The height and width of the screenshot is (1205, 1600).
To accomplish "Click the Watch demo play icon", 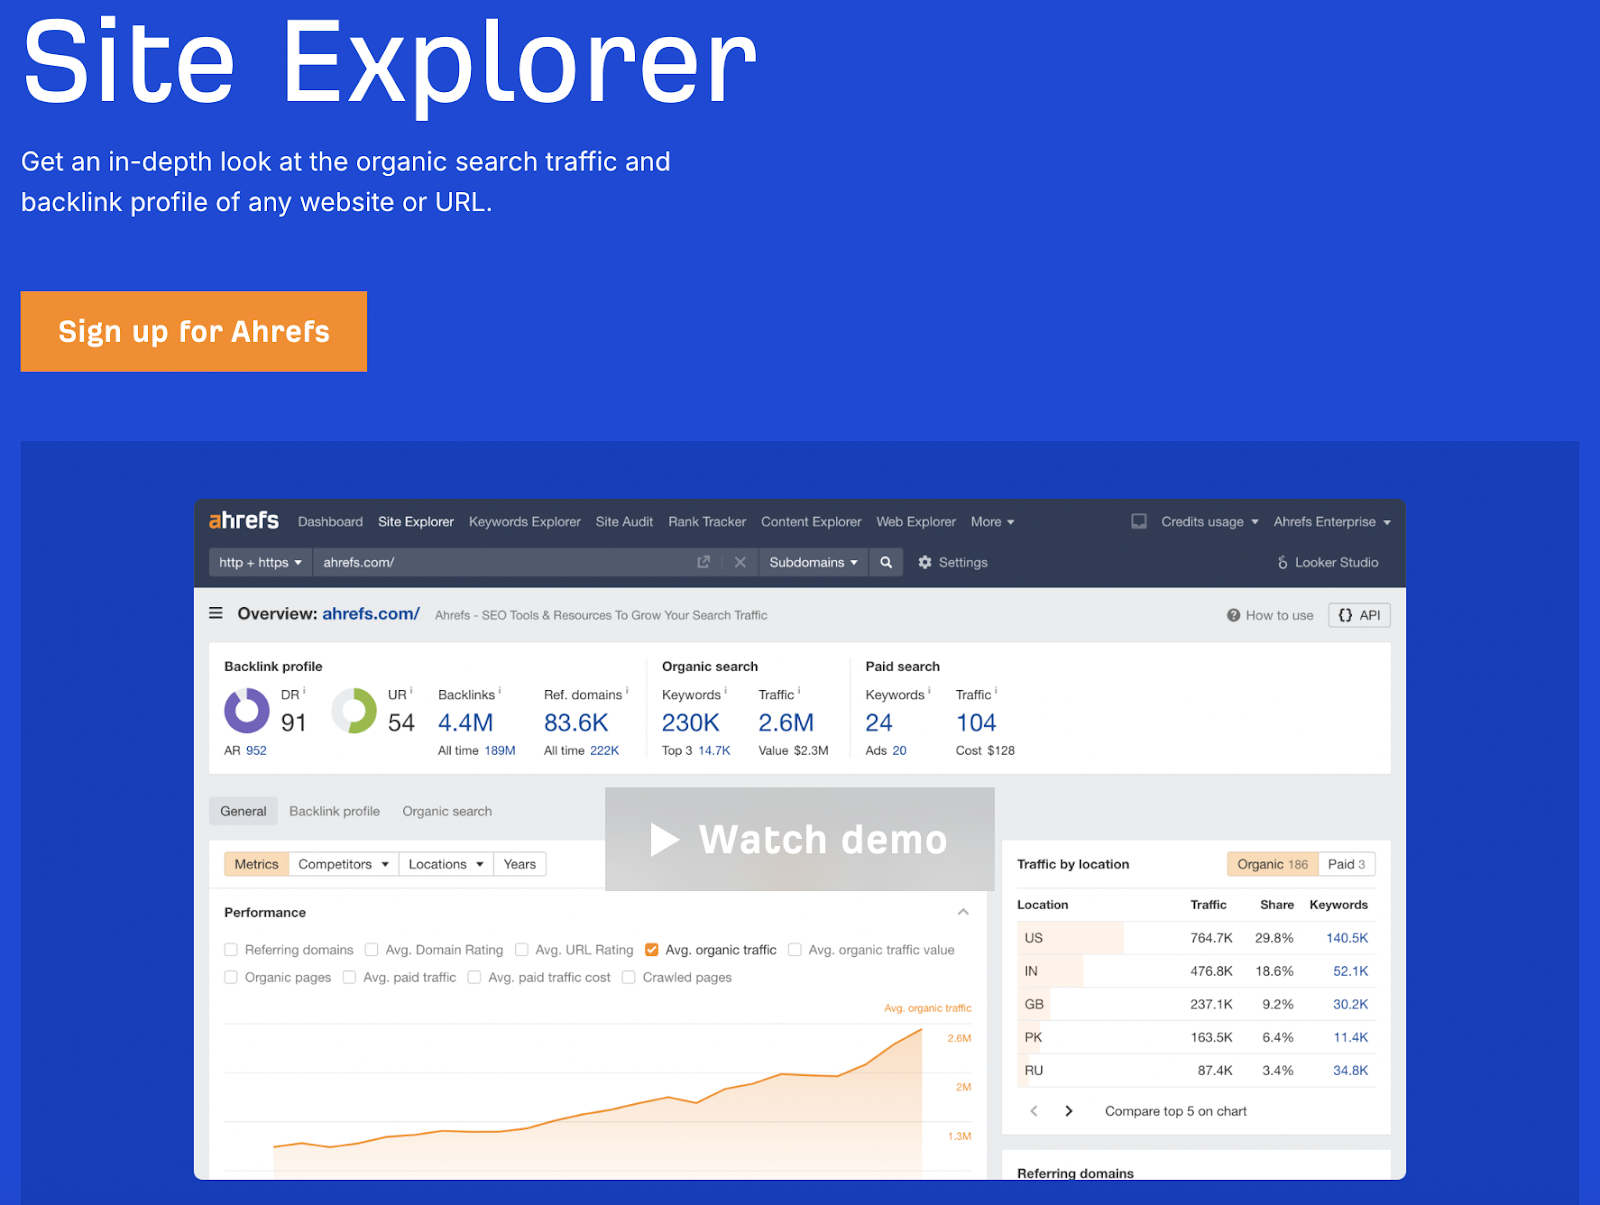I will (665, 840).
